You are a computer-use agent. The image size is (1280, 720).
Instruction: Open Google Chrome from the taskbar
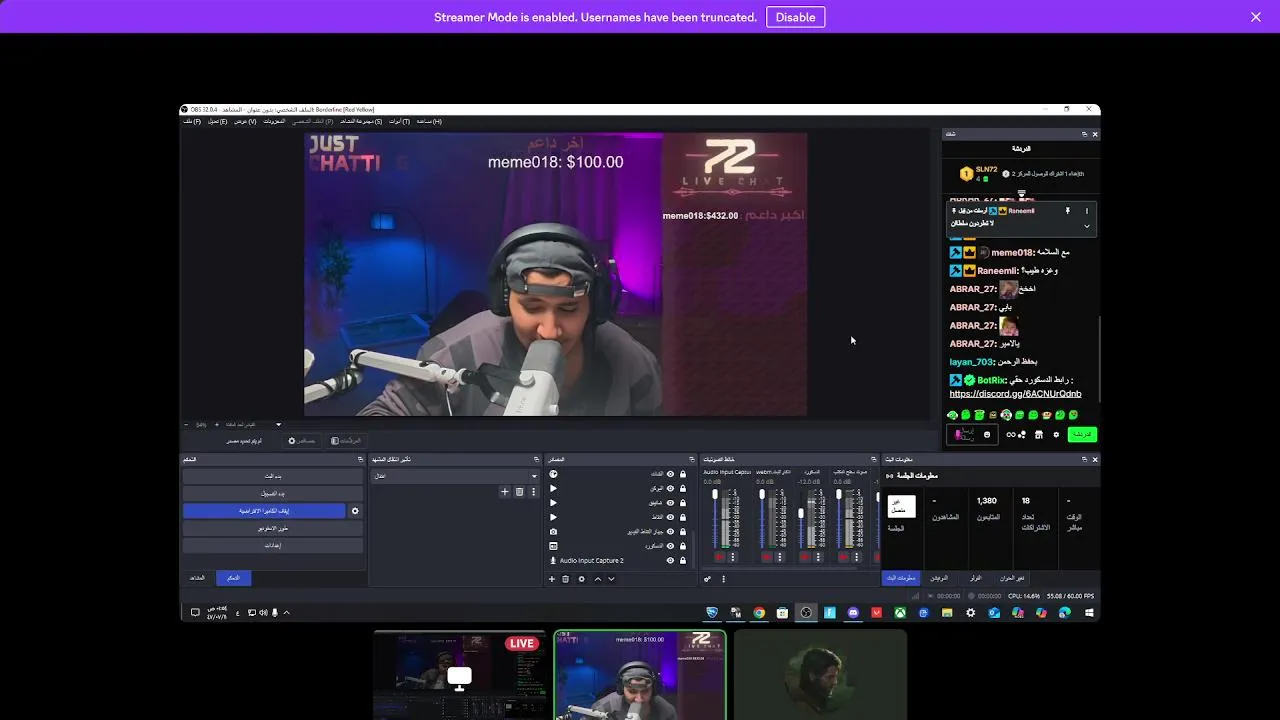pos(759,613)
